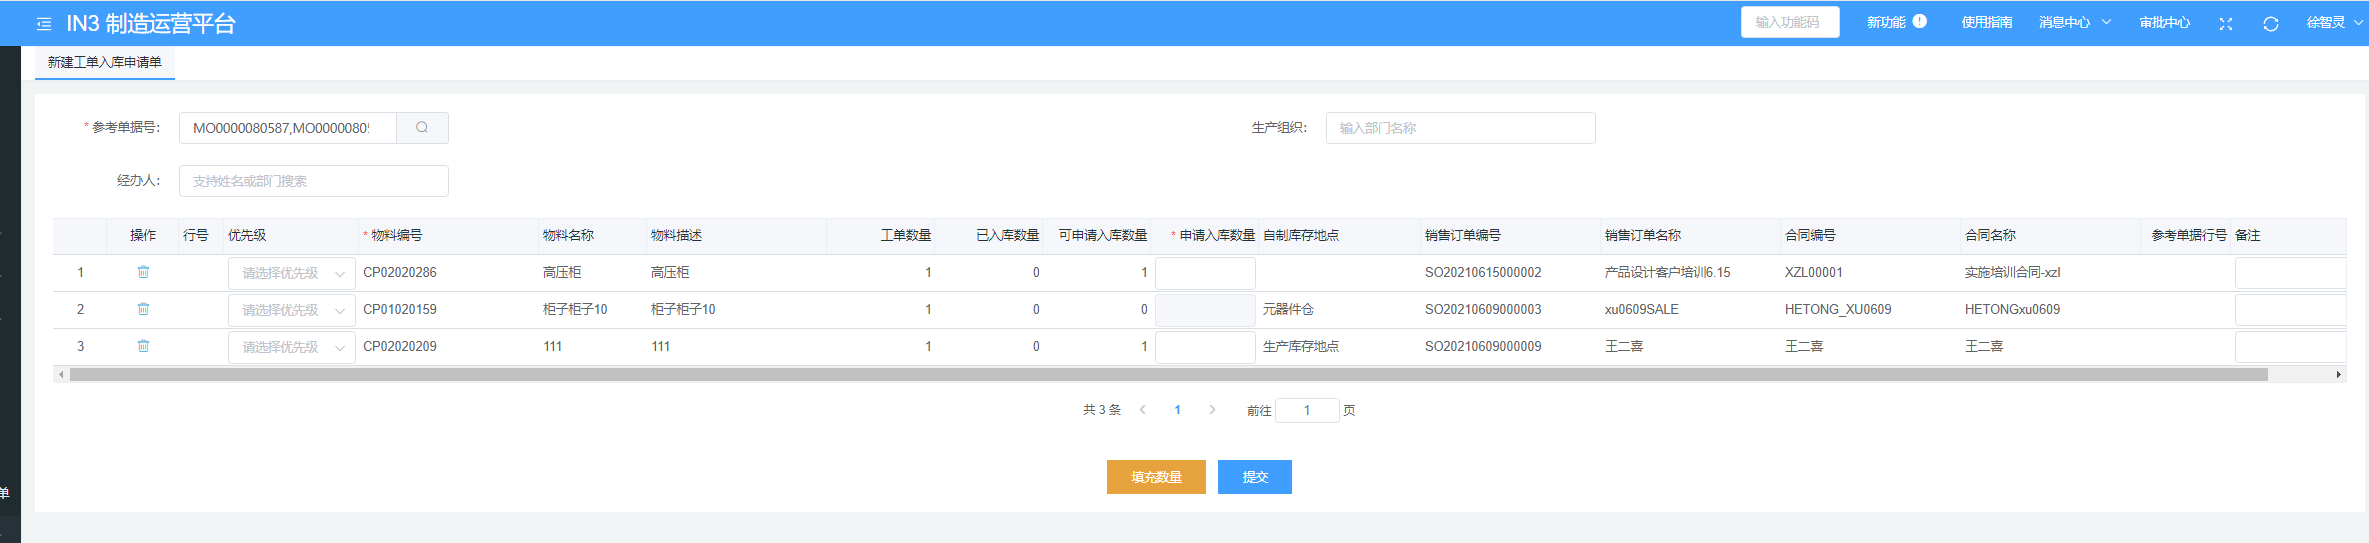The image size is (2369, 543).
Task: Open priority dropdown for row 2
Action: point(291,310)
